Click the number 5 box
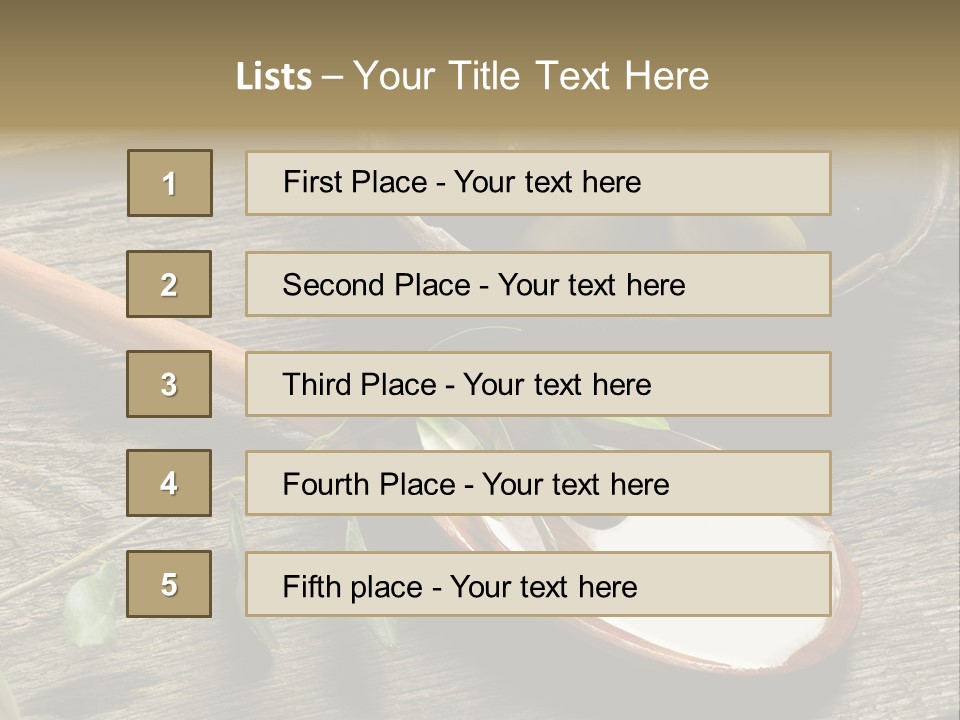960x720 pixels. pos(169,584)
